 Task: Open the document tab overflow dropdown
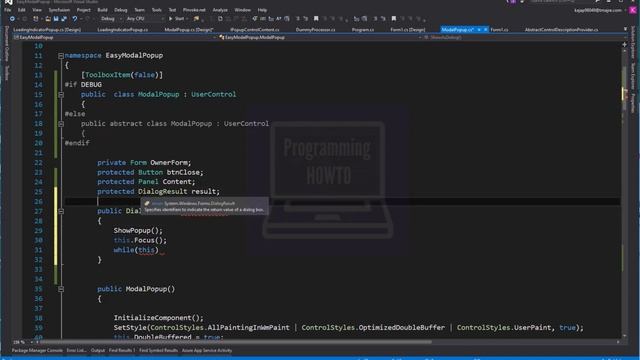(x=625, y=29)
